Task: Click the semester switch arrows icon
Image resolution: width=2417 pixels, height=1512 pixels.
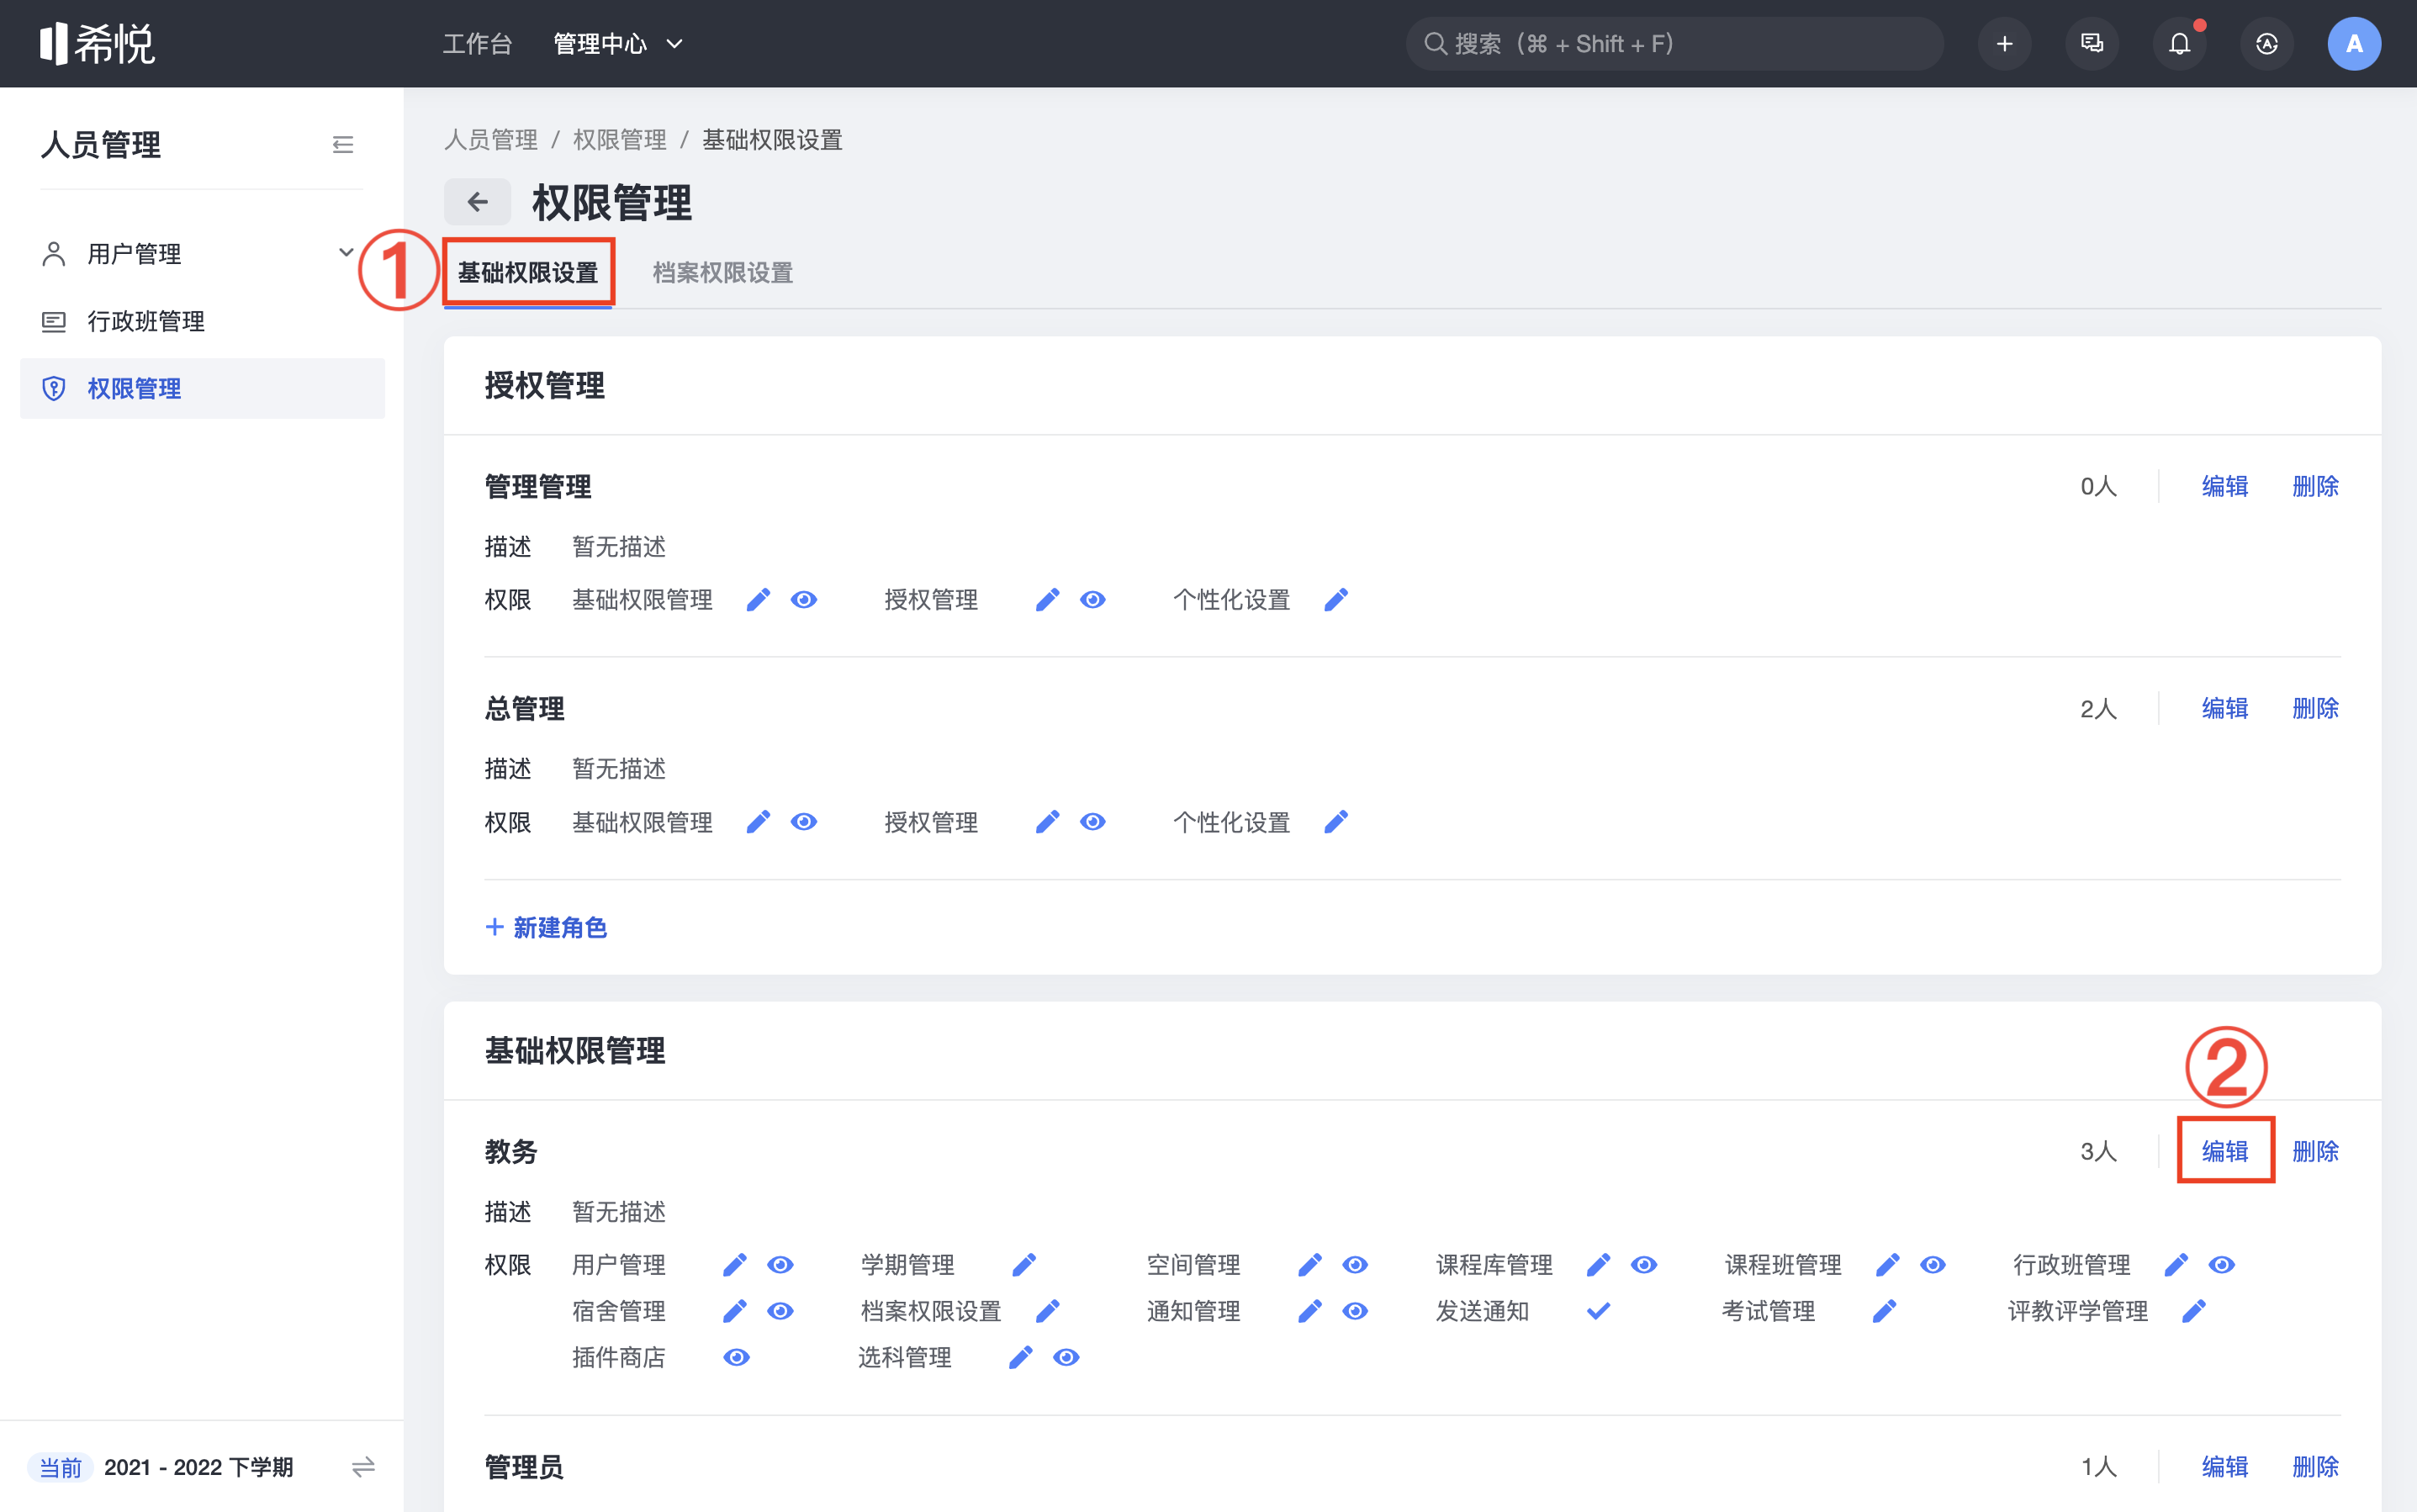Action: point(363,1466)
